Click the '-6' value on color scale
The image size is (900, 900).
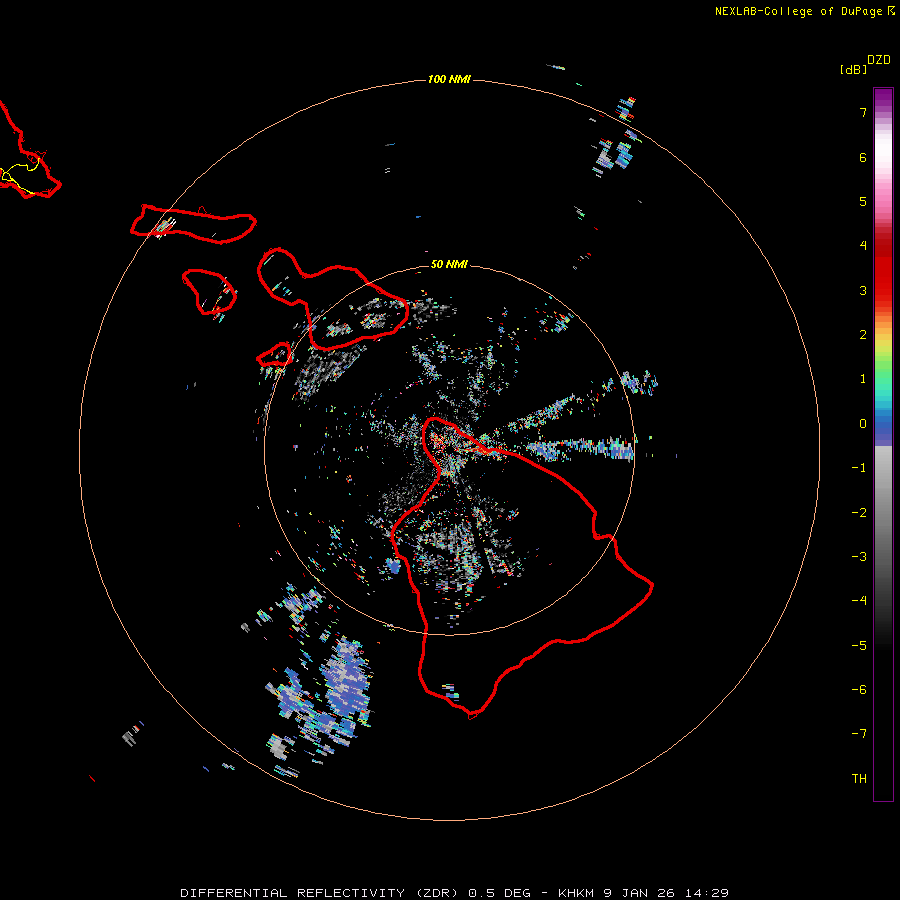859,690
